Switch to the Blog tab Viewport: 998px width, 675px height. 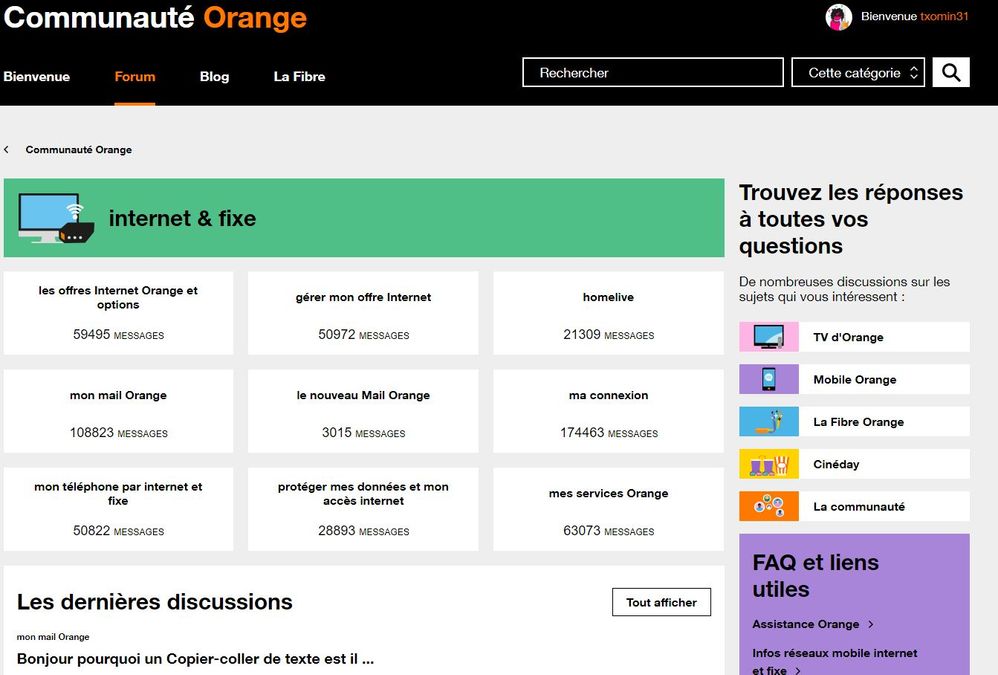(x=214, y=77)
